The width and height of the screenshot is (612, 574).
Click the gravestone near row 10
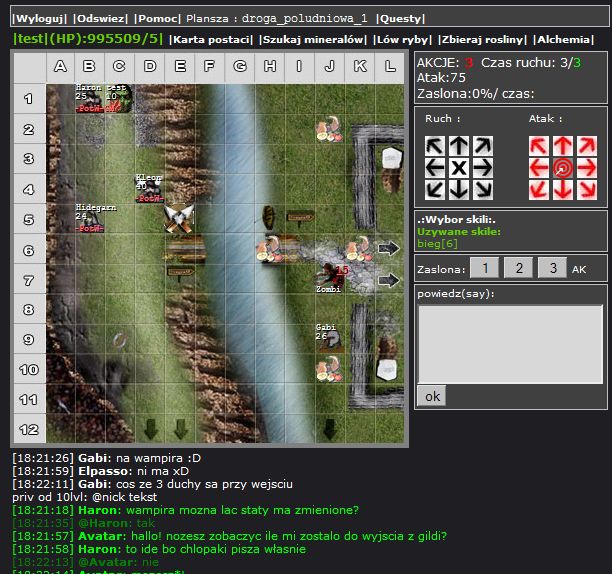387,369
